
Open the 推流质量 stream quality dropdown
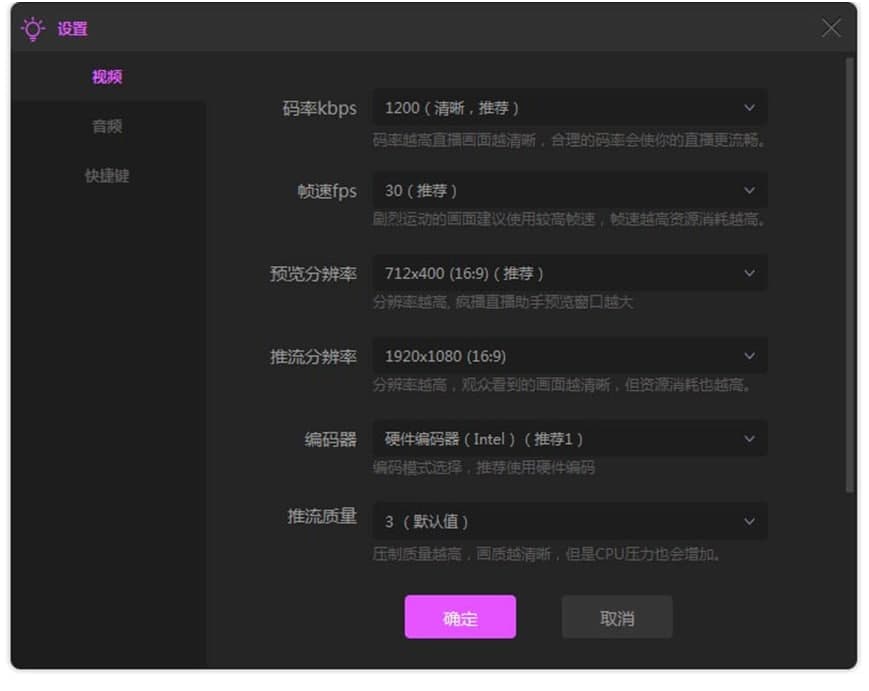[x=570, y=521]
